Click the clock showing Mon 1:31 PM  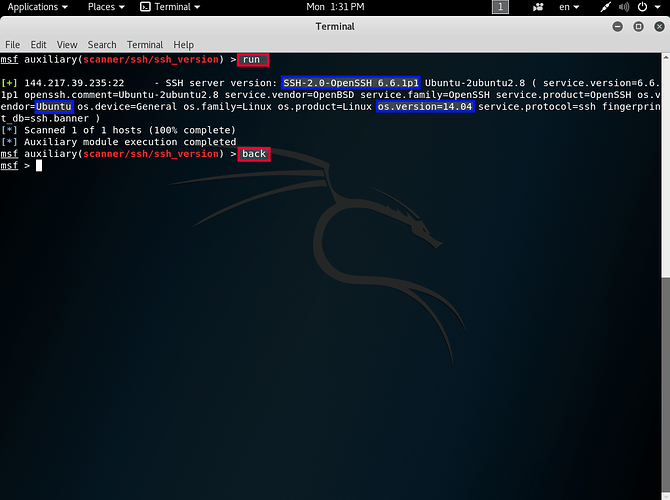[x=334, y=7]
